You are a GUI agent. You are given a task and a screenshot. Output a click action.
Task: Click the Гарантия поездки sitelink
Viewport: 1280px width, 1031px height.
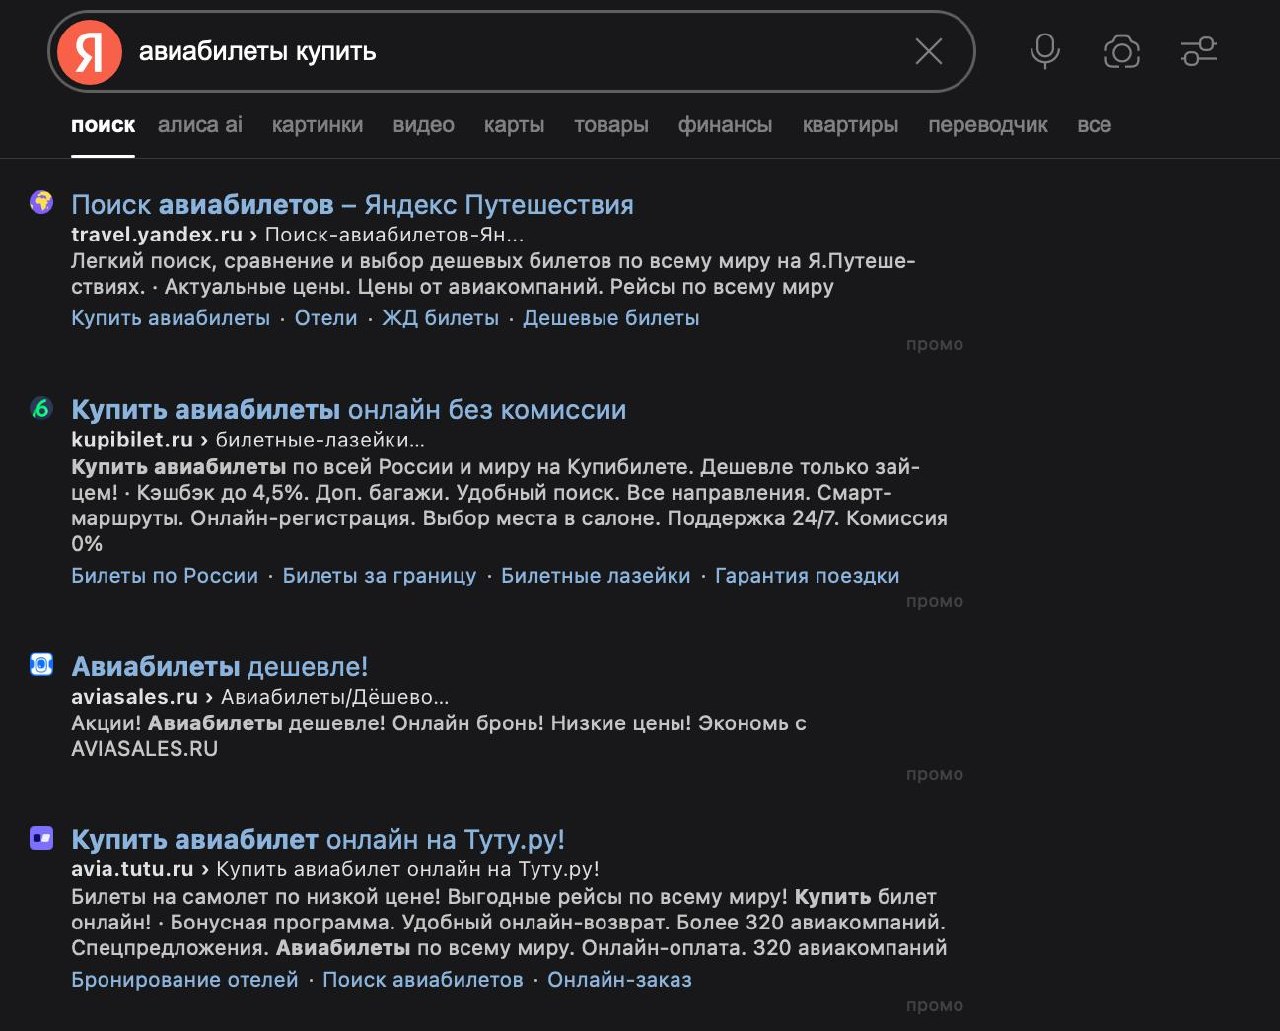pos(806,575)
